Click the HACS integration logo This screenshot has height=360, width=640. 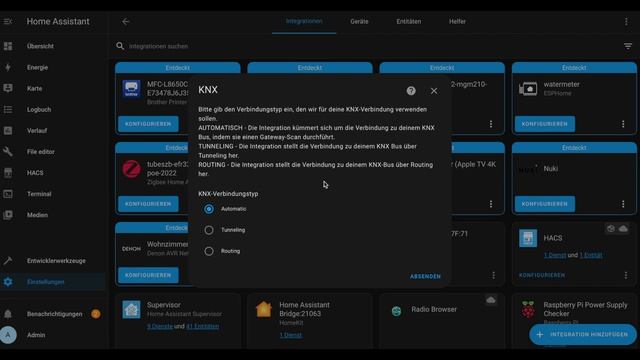528,238
